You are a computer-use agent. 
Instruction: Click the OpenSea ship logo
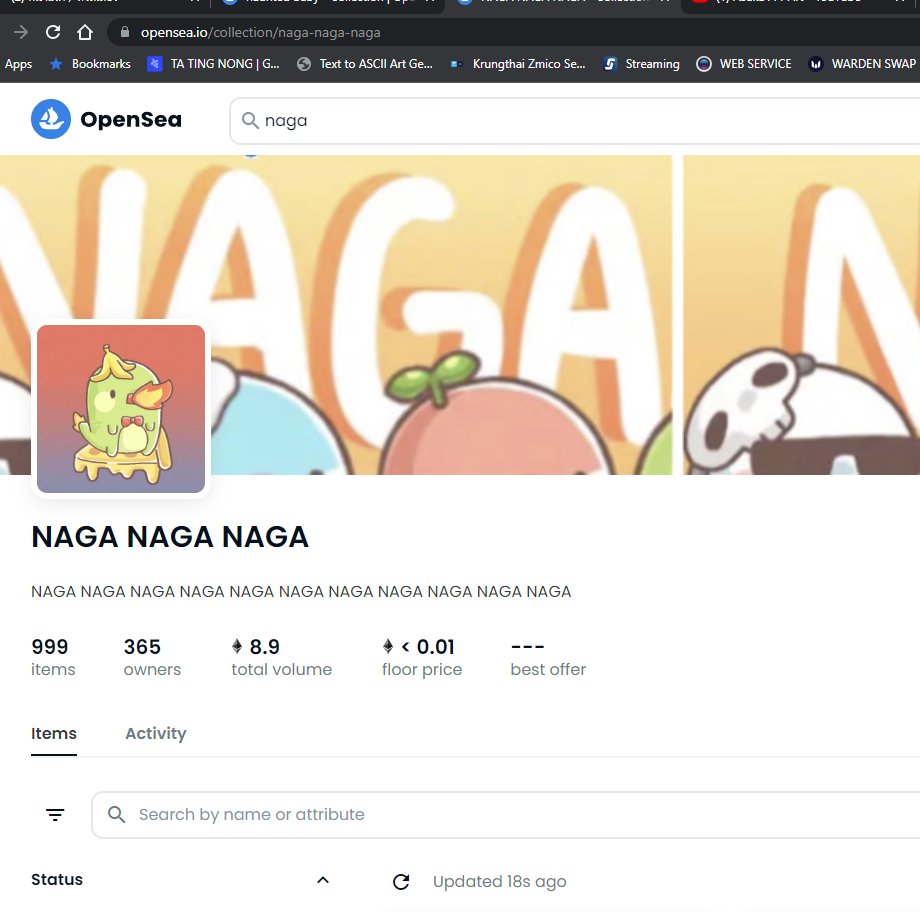[51, 119]
